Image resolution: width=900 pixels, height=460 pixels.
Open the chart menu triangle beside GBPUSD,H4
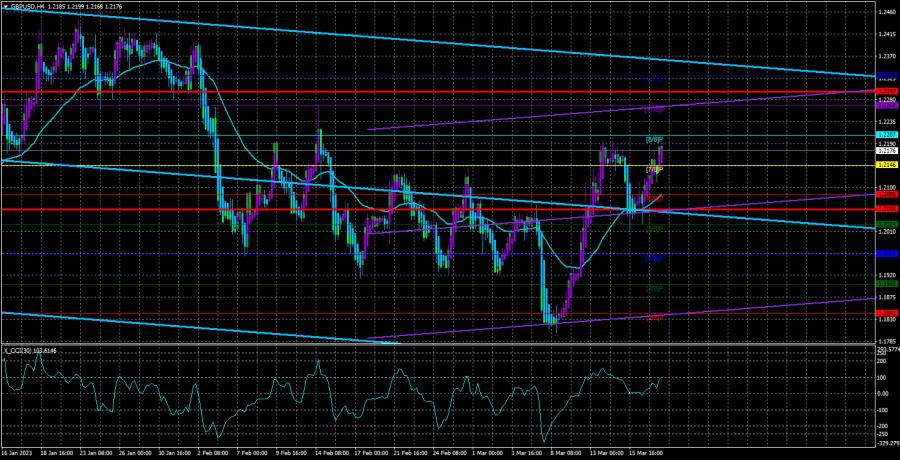point(5,5)
